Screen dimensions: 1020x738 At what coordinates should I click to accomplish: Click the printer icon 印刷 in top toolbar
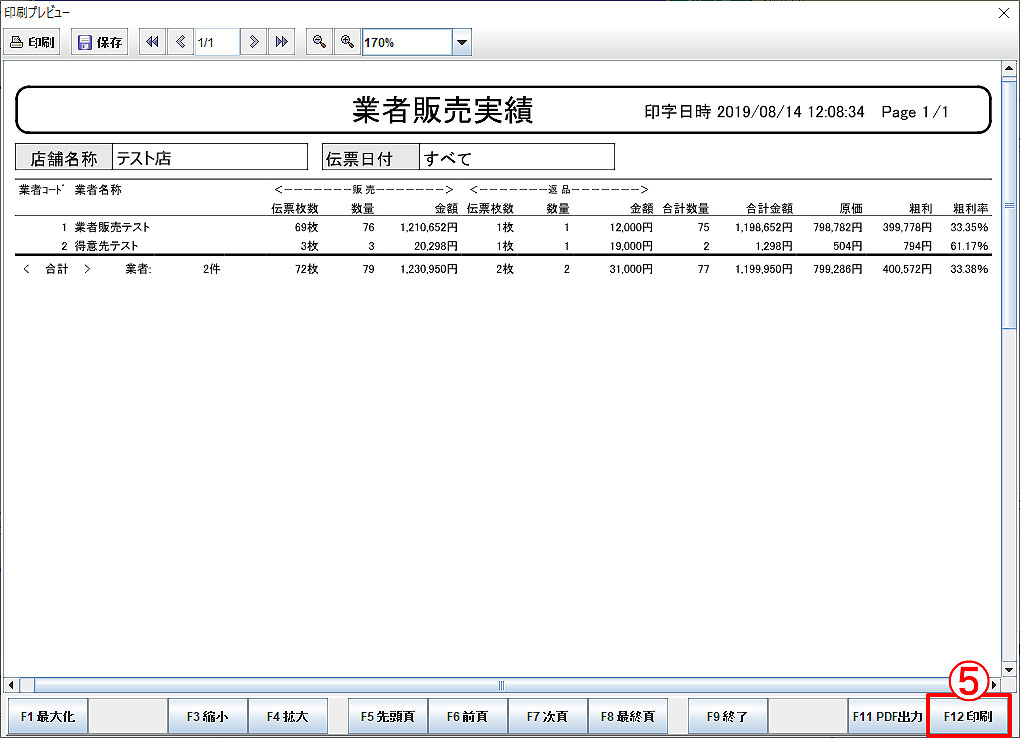click(33, 43)
